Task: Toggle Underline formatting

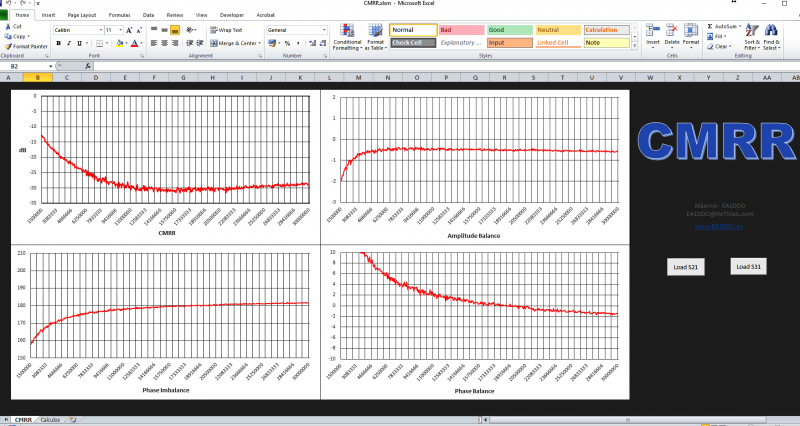Action: pyautogui.click(x=79, y=43)
